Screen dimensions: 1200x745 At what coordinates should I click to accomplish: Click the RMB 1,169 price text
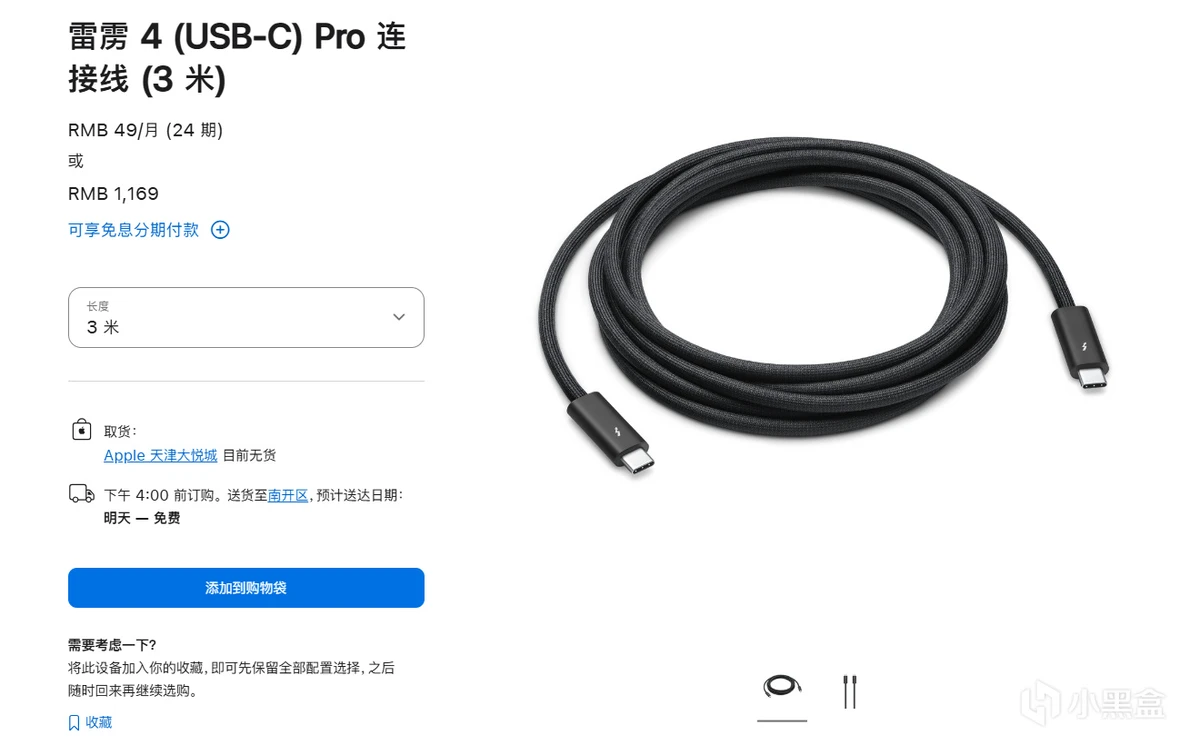click(x=113, y=194)
